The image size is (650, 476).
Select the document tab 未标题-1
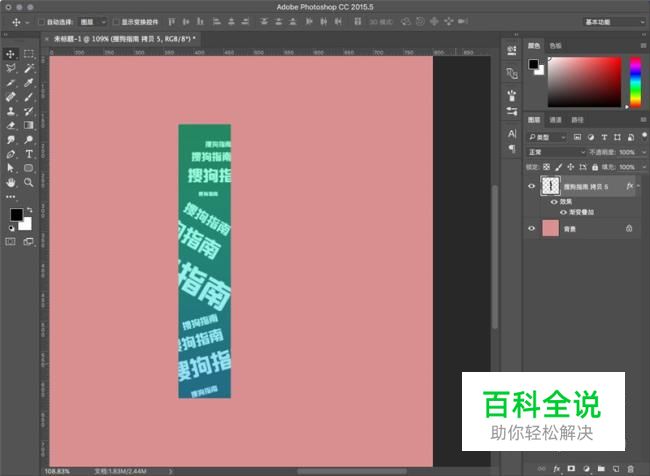tap(124, 39)
